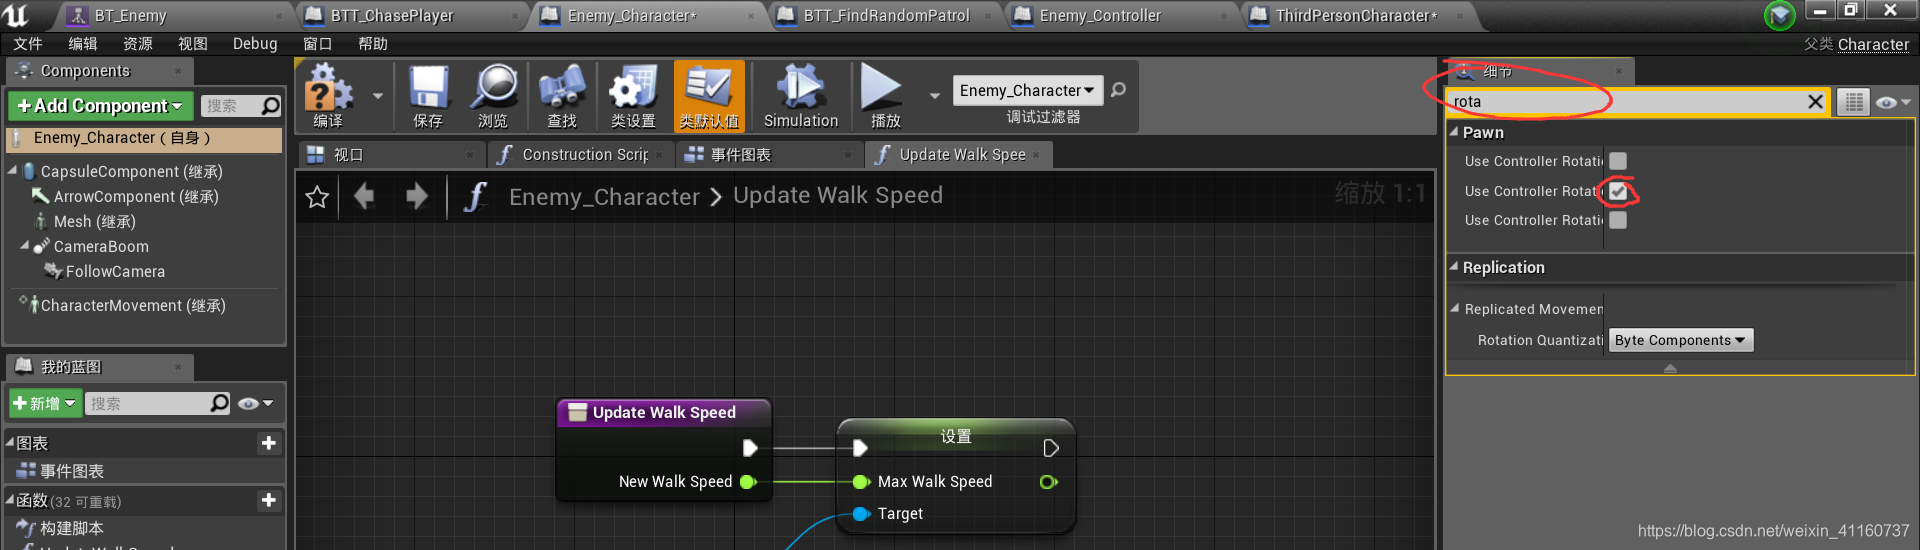This screenshot has width=1920, height=550.
Task: Click the Components search field
Action: [x=240, y=106]
